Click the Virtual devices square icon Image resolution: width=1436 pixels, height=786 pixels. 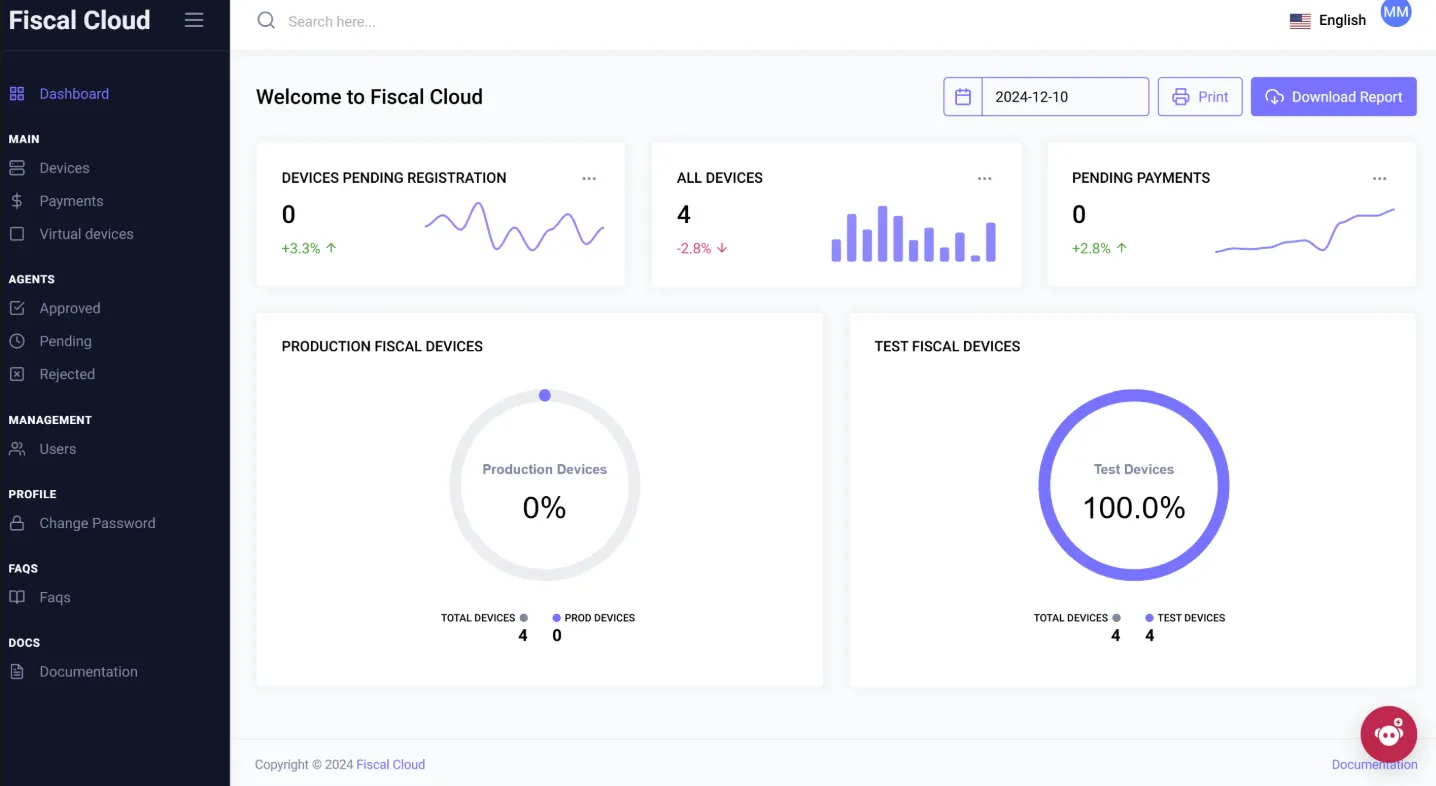pos(17,234)
